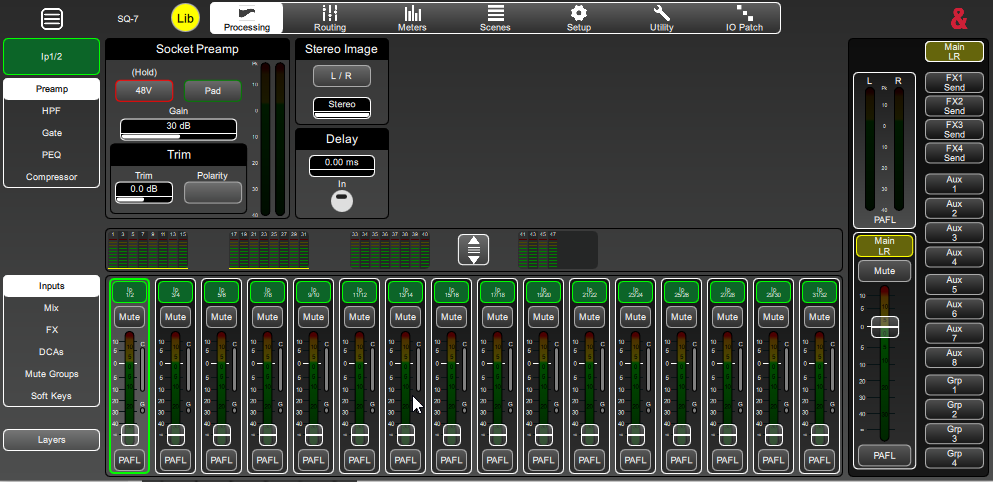
Task: Select the Grp 4 mix
Action: (x=954, y=458)
